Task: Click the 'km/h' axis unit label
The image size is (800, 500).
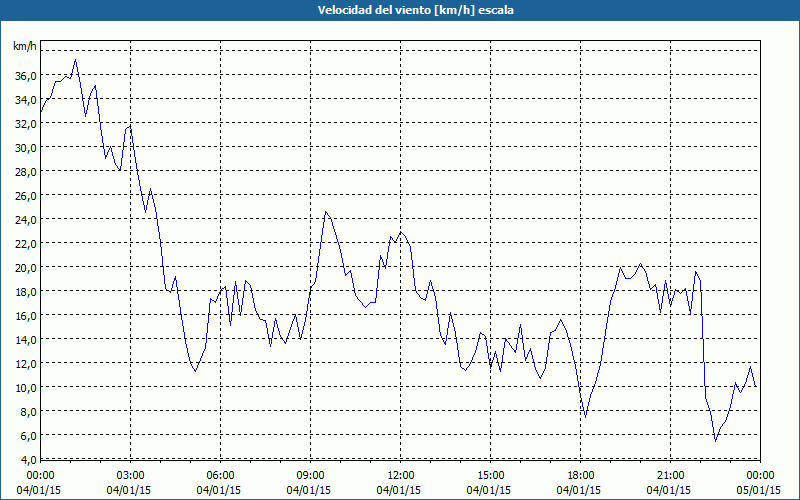Action: pyautogui.click(x=24, y=46)
